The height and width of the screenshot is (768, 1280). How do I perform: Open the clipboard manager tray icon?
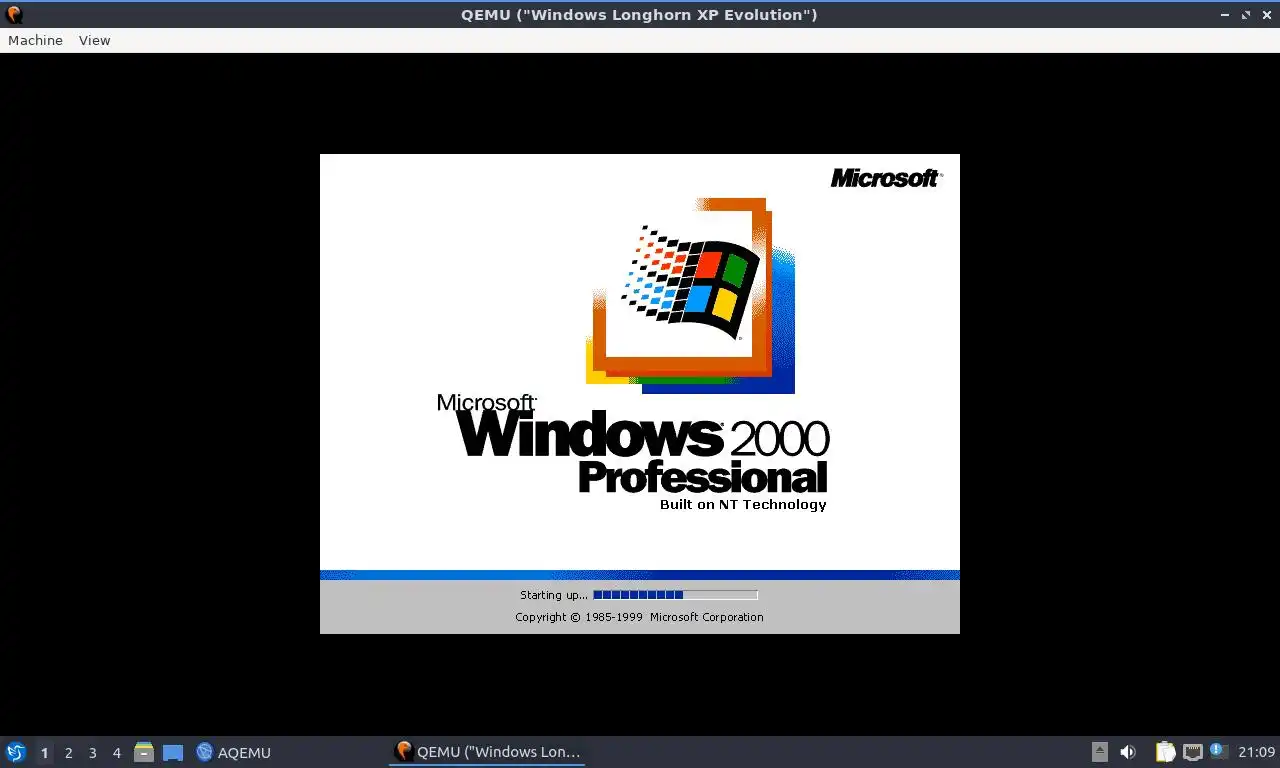(x=1165, y=752)
